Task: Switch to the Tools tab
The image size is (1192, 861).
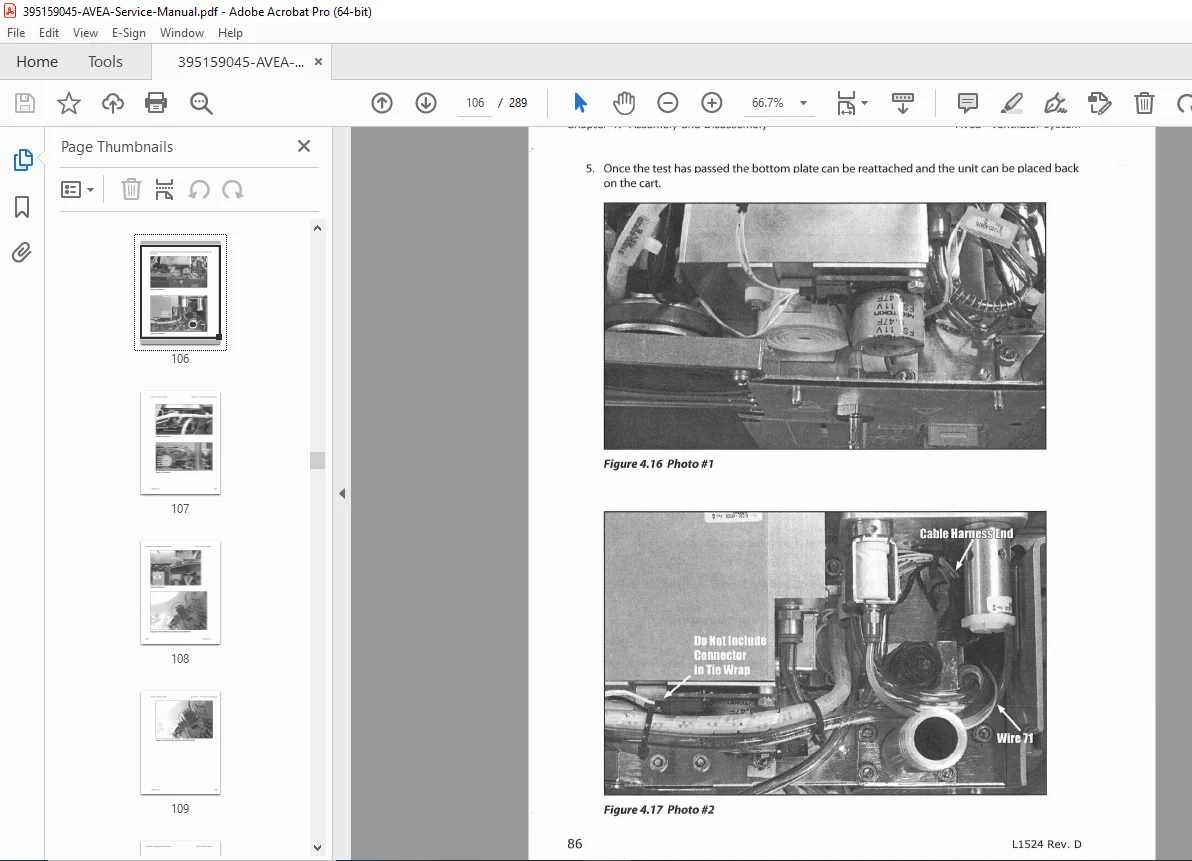Action: click(105, 62)
